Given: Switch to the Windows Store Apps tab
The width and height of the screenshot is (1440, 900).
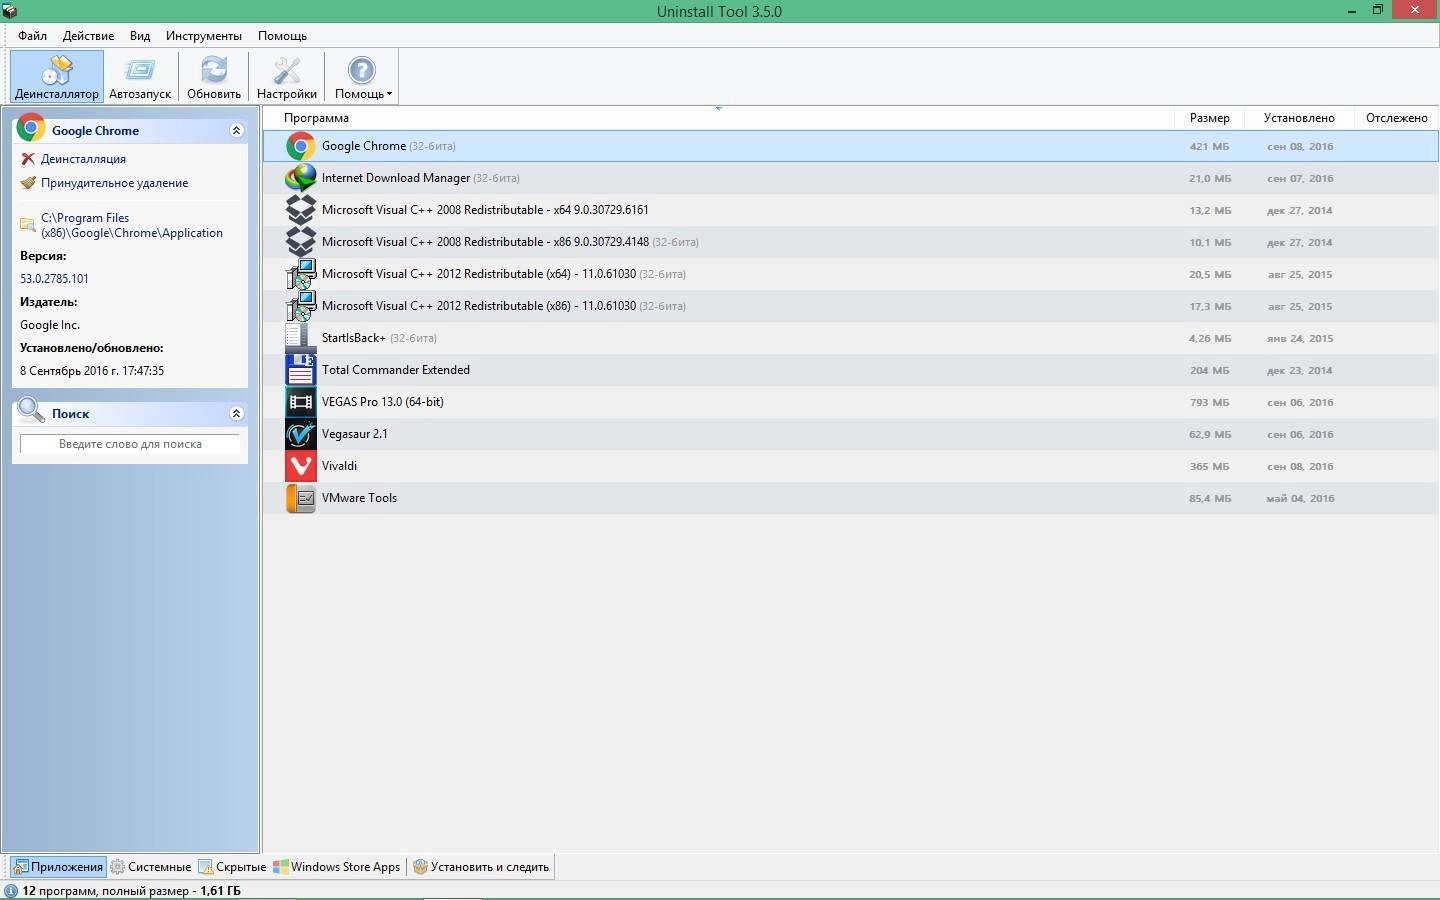Looking at the screenshot, I should pos(337,867).
